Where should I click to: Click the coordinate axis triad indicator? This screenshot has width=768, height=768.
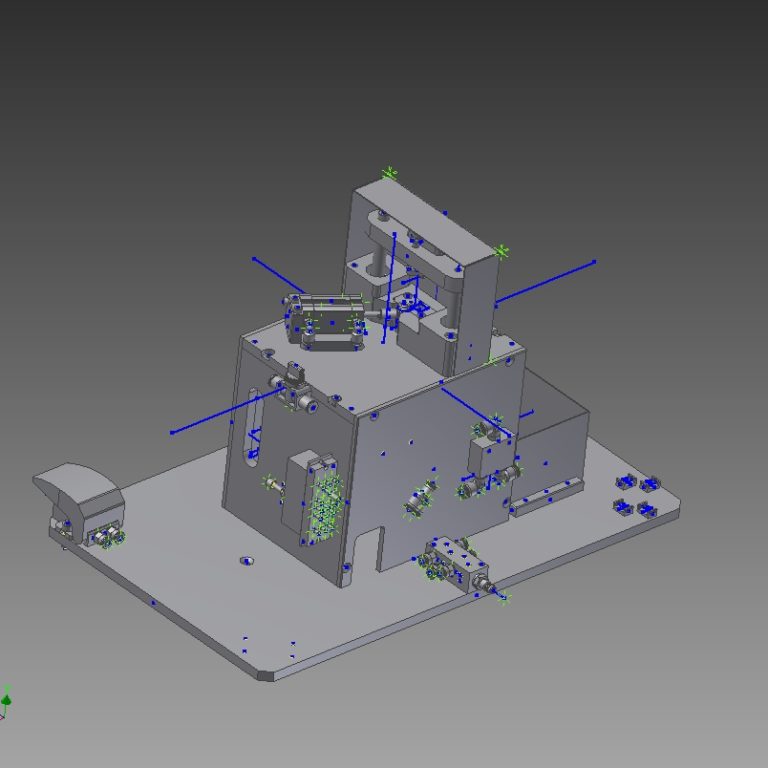[5, 703]
